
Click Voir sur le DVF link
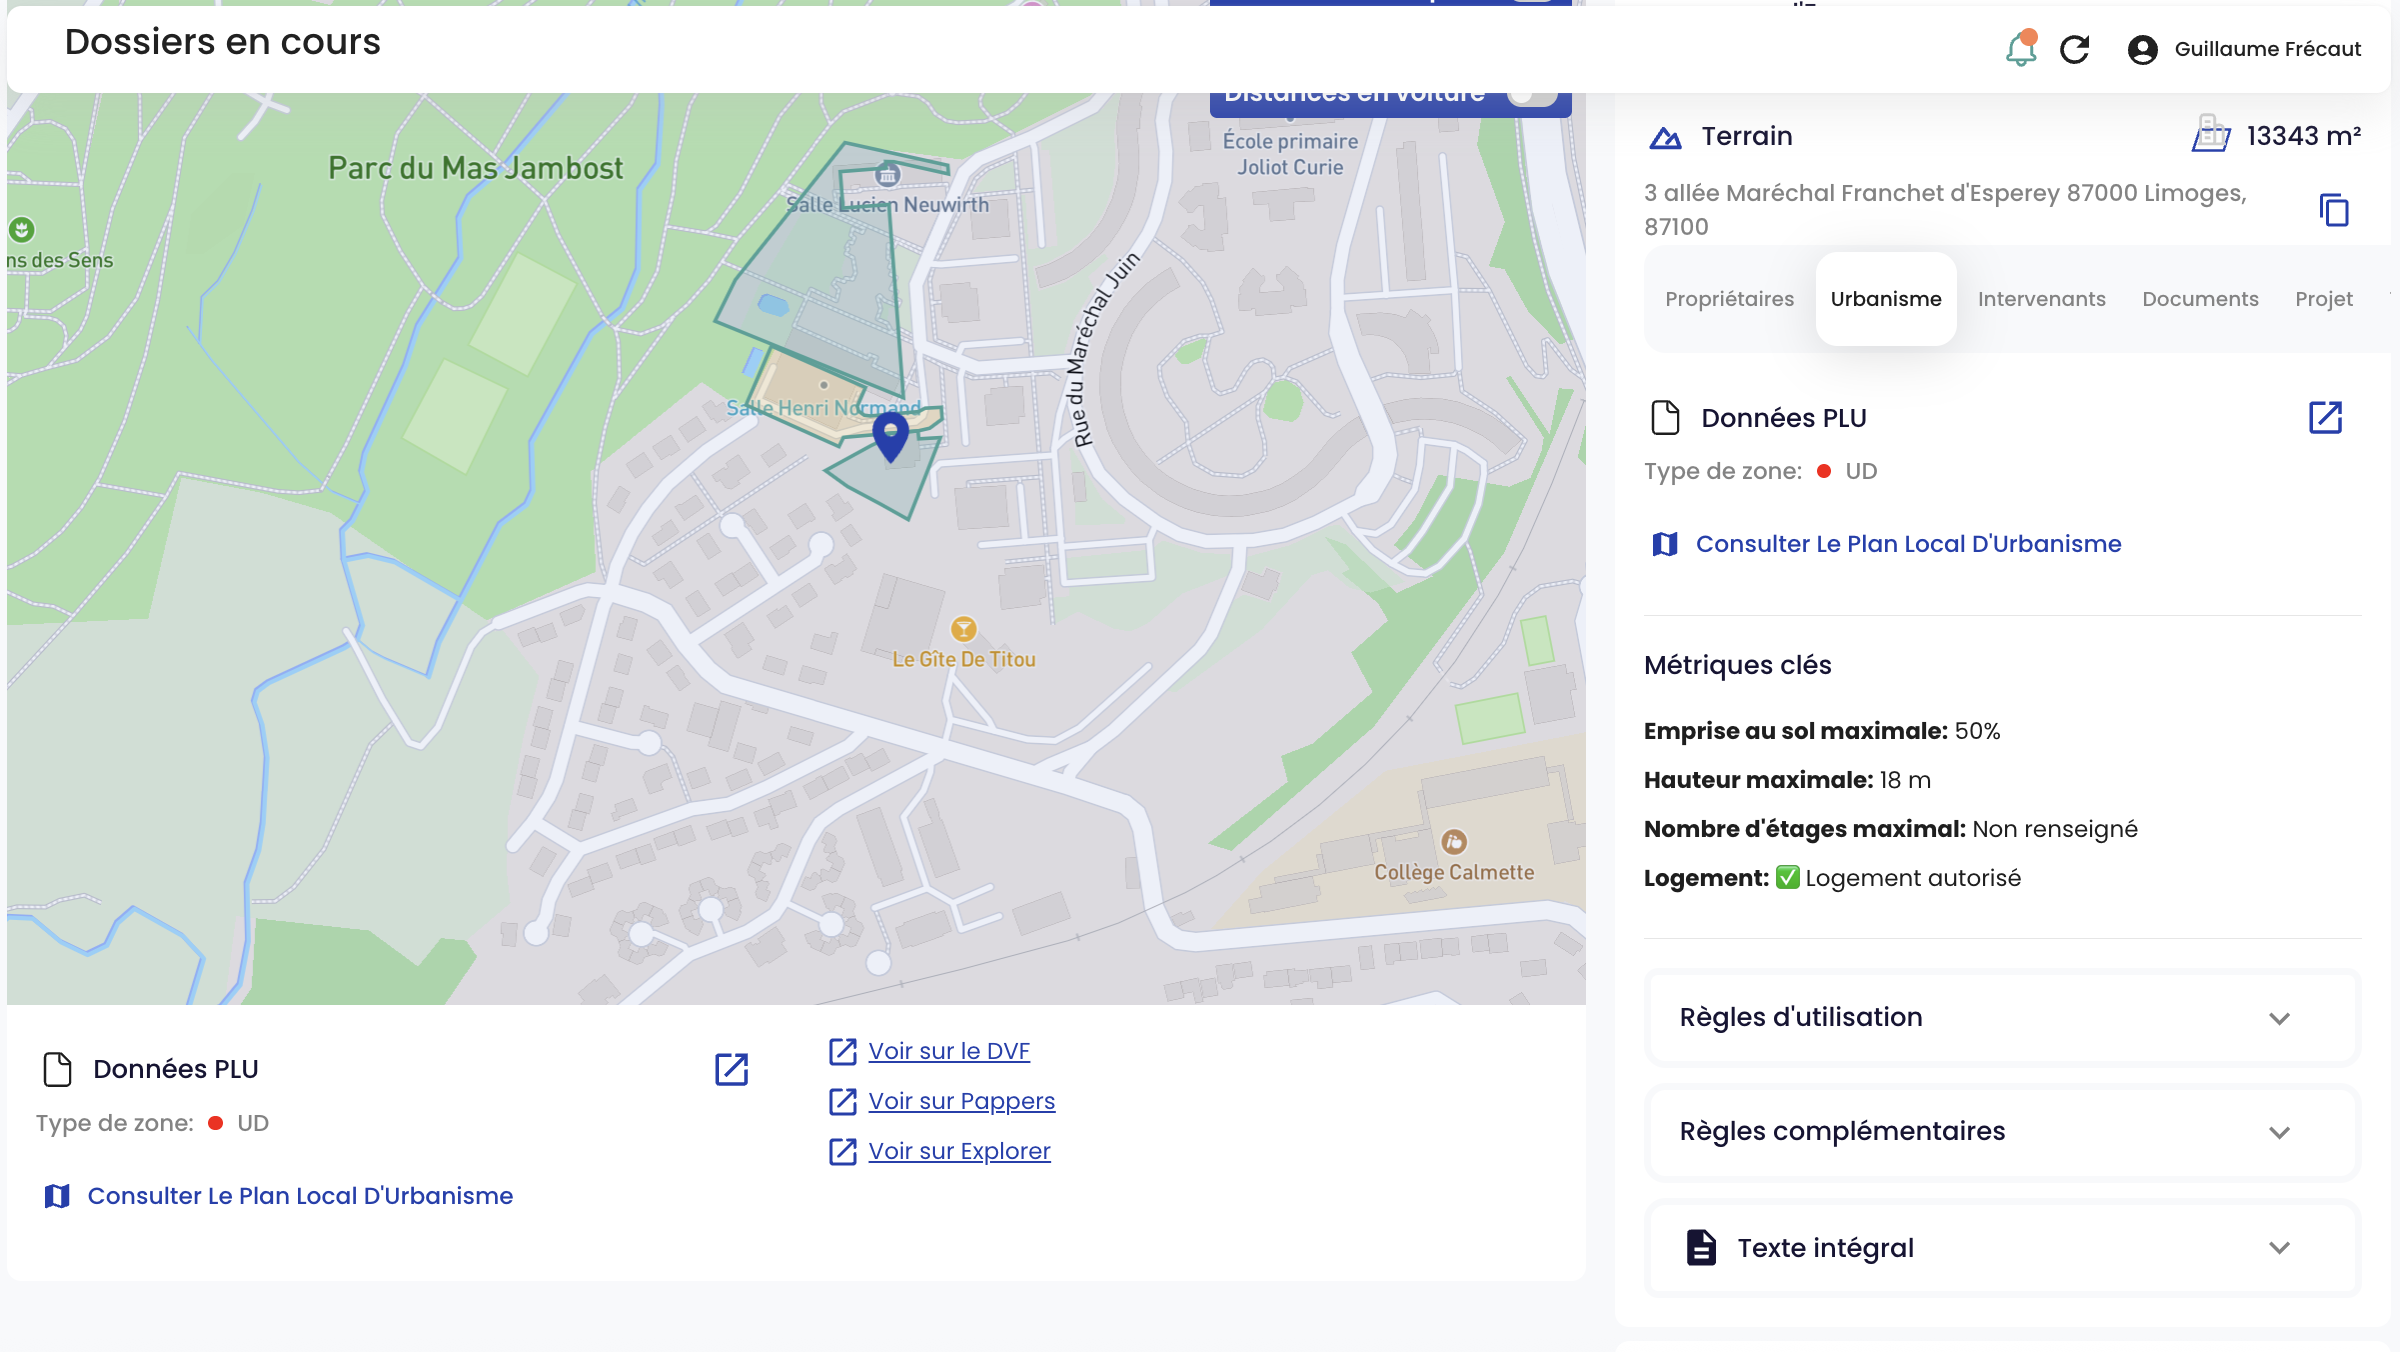click(948, 1051)
